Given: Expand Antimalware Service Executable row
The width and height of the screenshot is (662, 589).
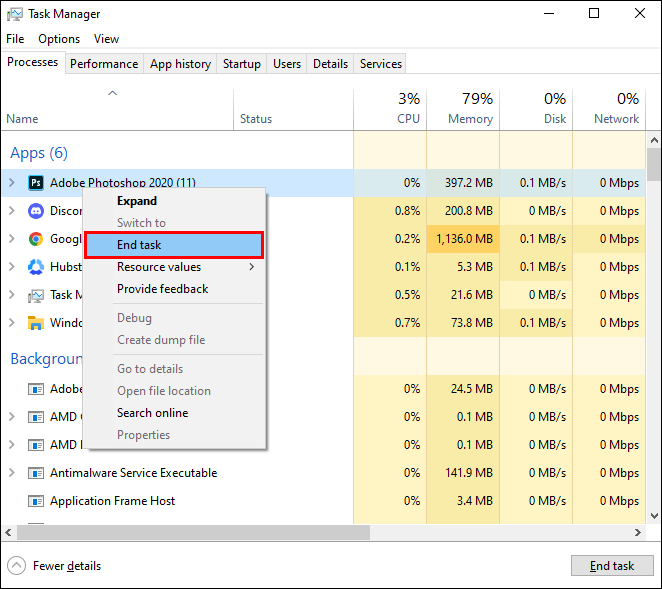Looking at the screenshot, I should pos(12,473).
